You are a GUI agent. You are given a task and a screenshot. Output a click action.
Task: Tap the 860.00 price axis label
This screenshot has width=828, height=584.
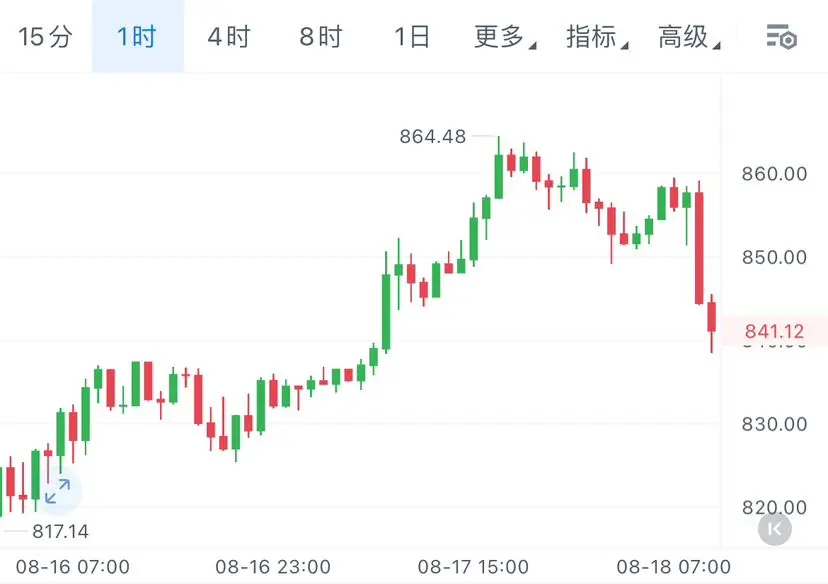coord(774,174)
